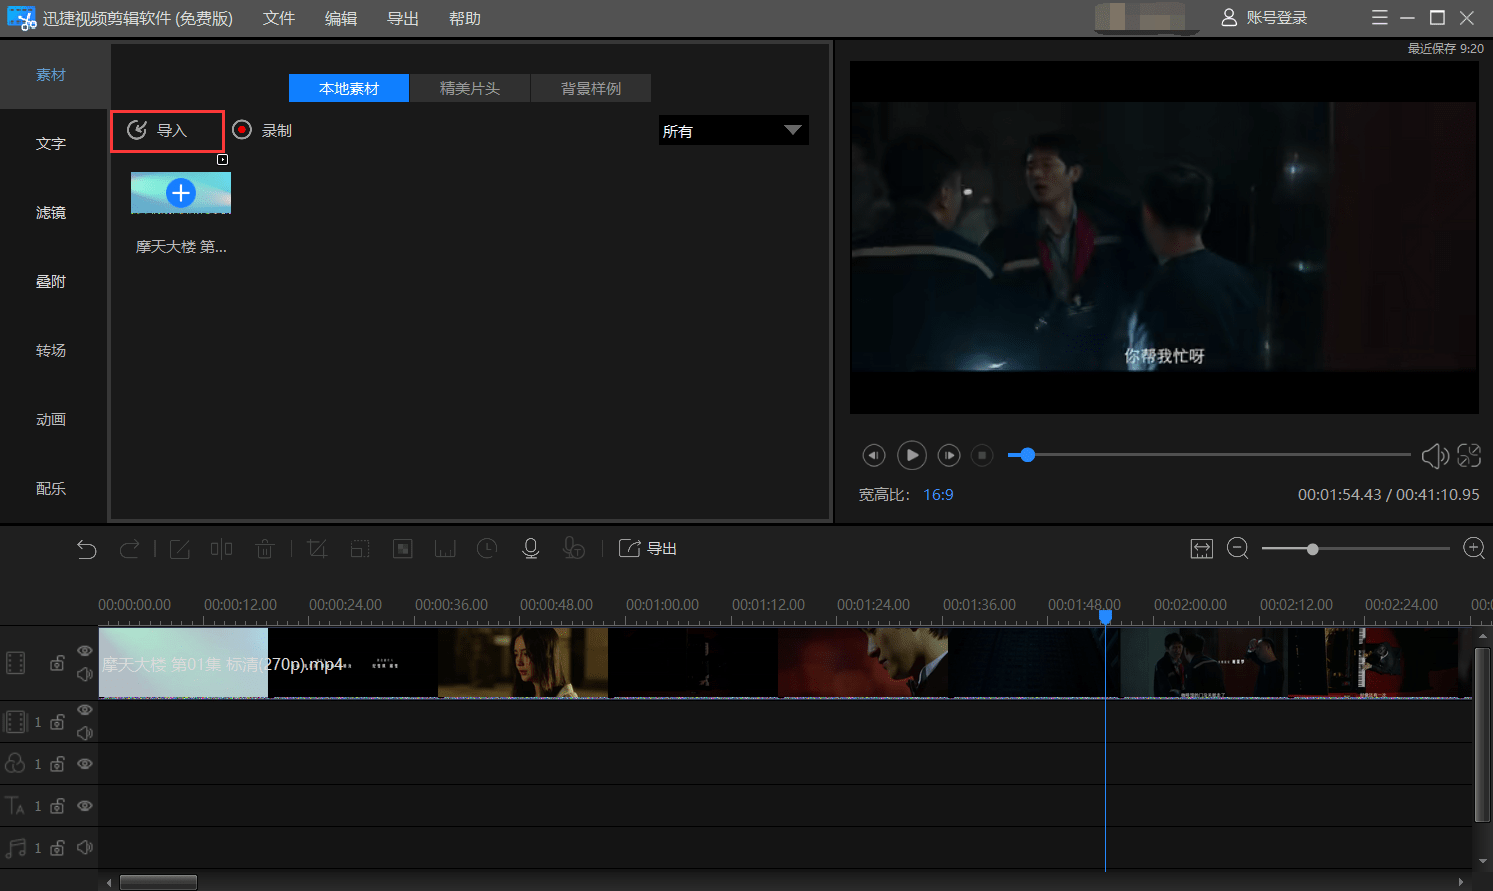Image resolution: width=1493 pixels, height=891 pixels.
Task: Open the zoom/scale frame tool
Action: (360, 549)
